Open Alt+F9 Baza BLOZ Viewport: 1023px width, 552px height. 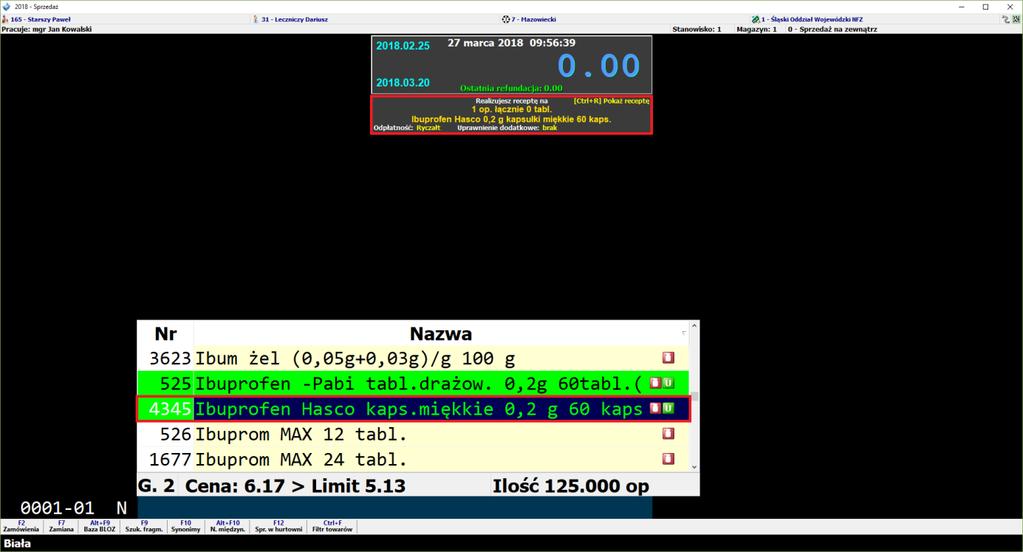[99, 527]
